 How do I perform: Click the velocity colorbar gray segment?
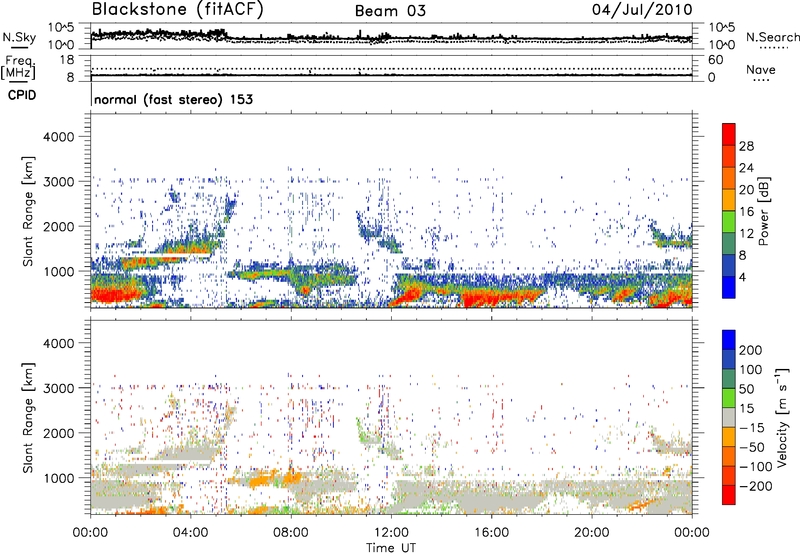[x=729, y=417]
